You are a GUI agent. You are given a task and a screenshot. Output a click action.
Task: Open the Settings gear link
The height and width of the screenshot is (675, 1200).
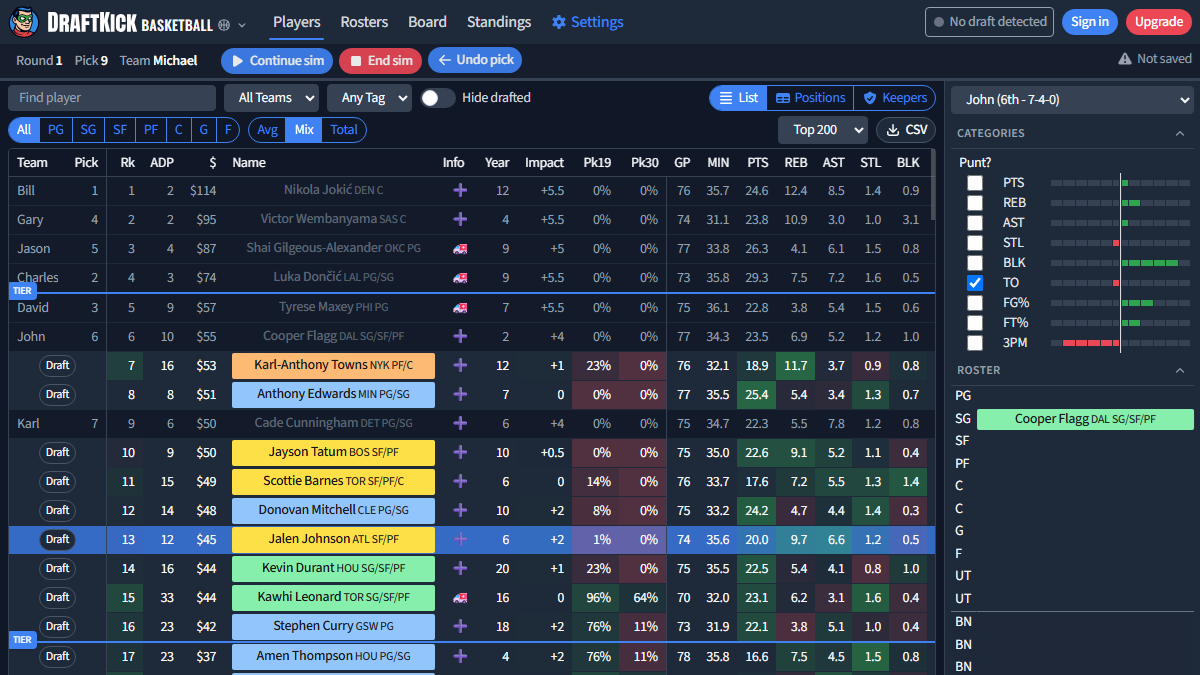coord(587,22)
